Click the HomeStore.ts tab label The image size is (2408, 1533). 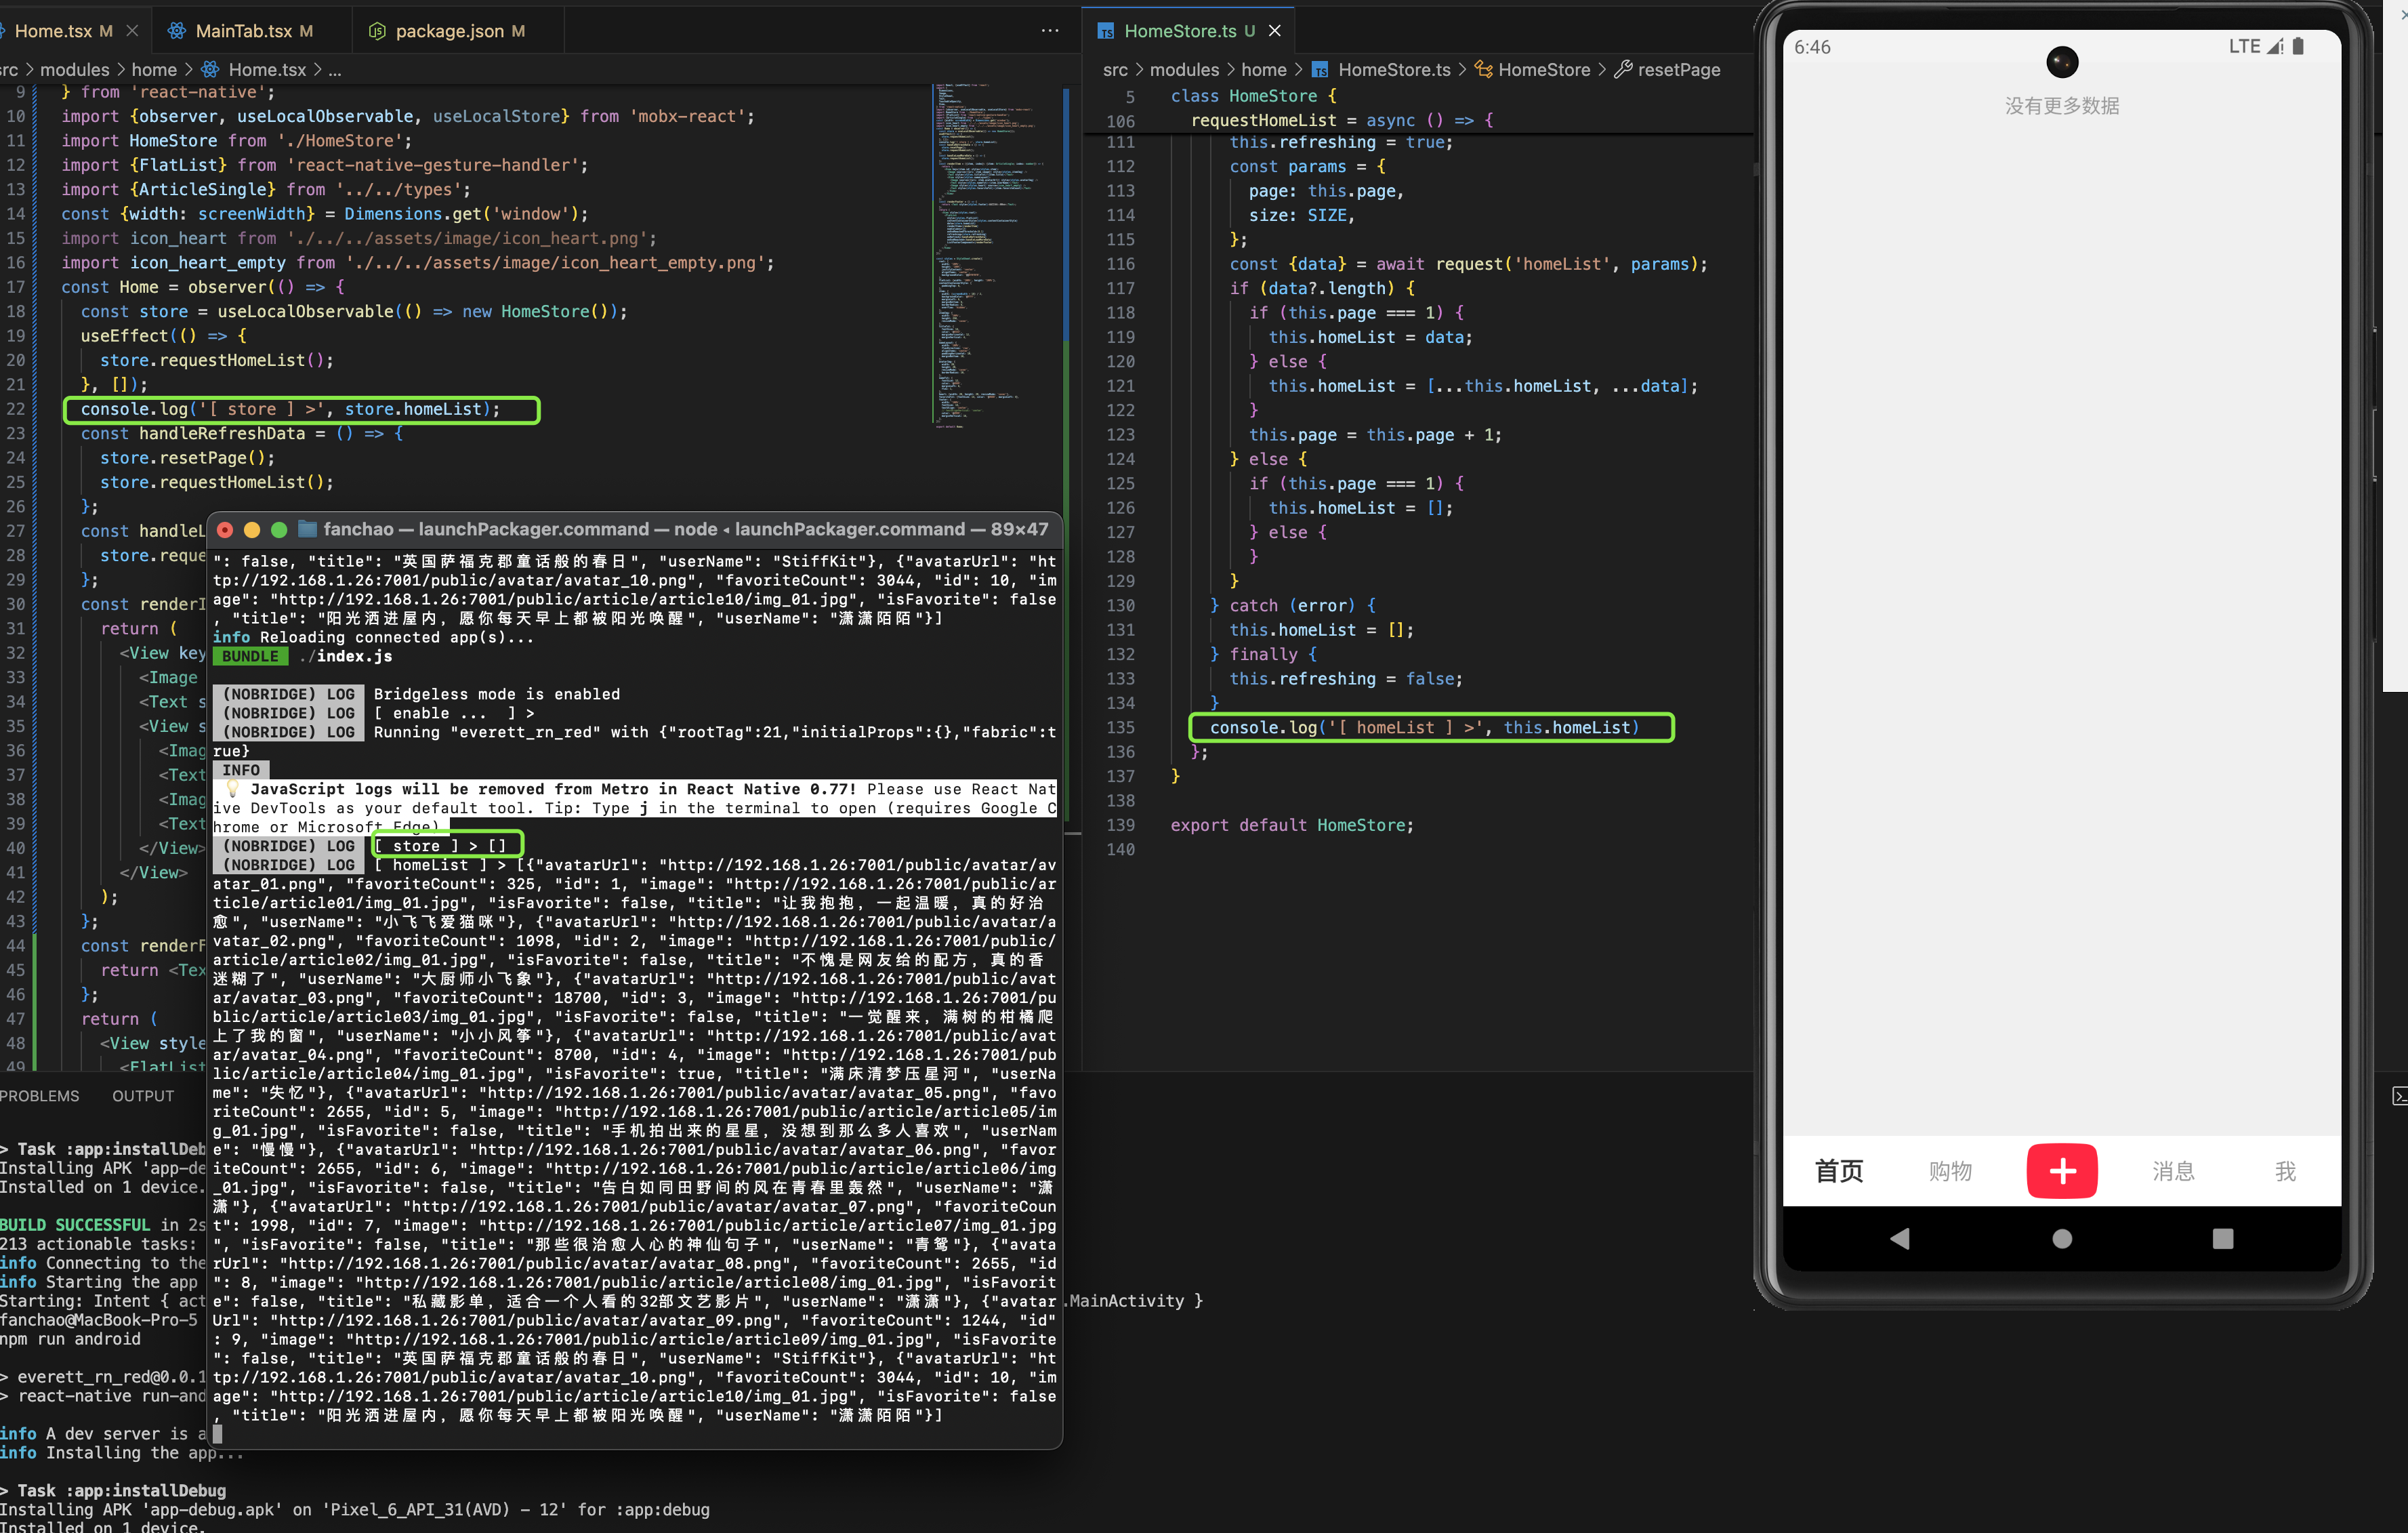(x=1180, y=31)
